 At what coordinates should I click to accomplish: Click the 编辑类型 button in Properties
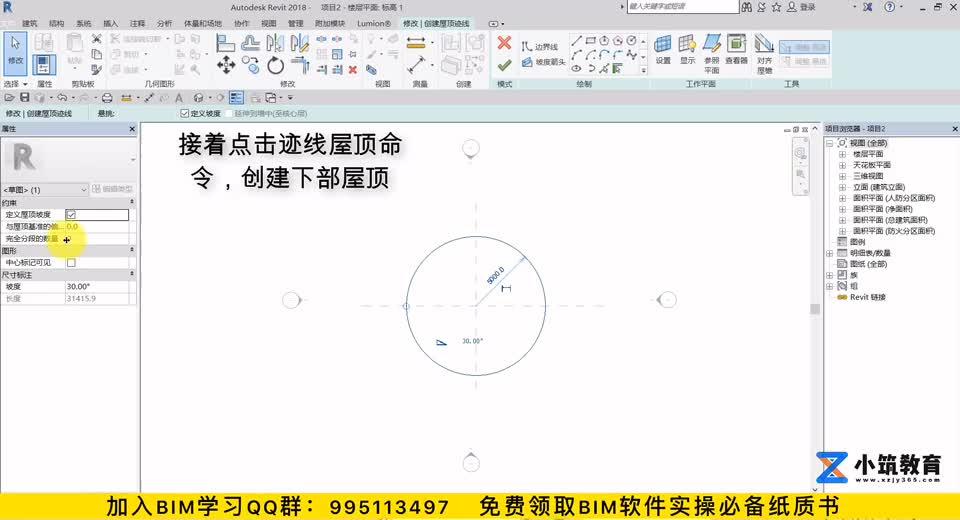113,189
